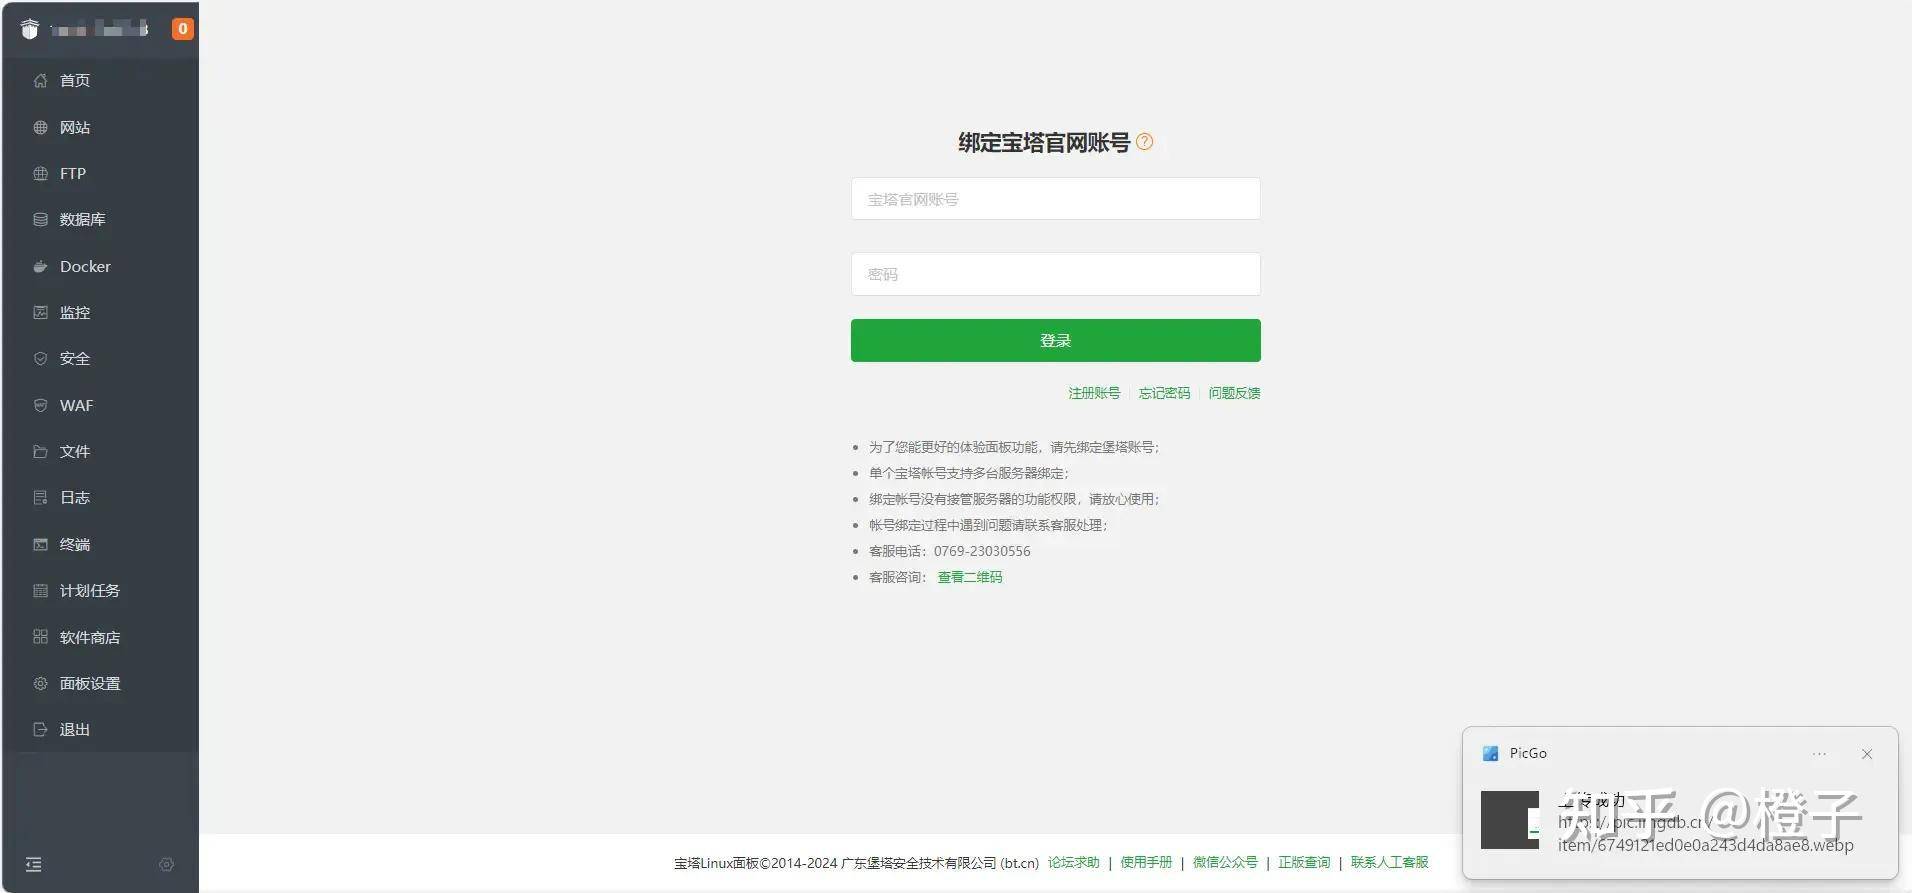Click the 查看二维码 link
The height and width of the screenshot is (893, 1912).
point(969,577)
